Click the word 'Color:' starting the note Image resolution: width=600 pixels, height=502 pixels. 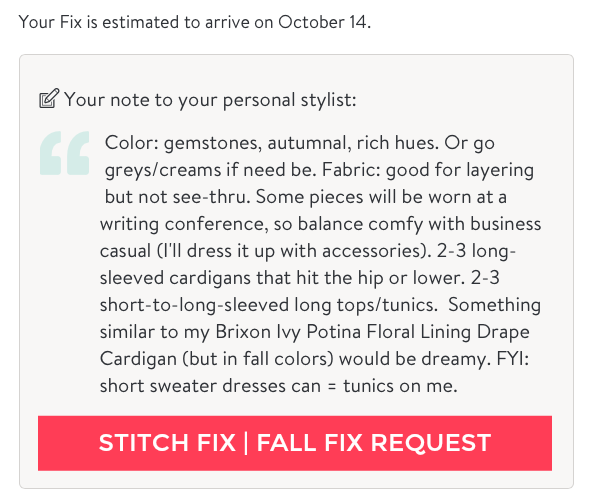click(x=132, y=143)
